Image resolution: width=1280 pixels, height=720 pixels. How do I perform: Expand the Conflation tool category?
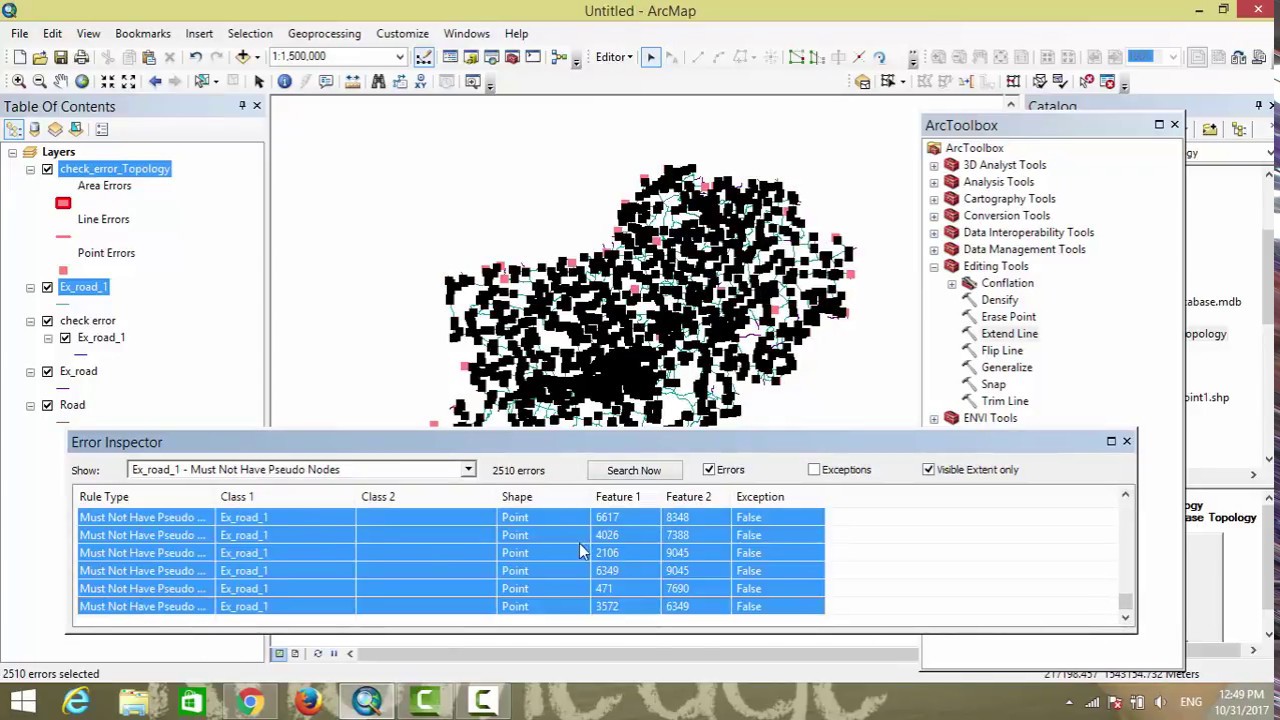[x=951, y=283]
